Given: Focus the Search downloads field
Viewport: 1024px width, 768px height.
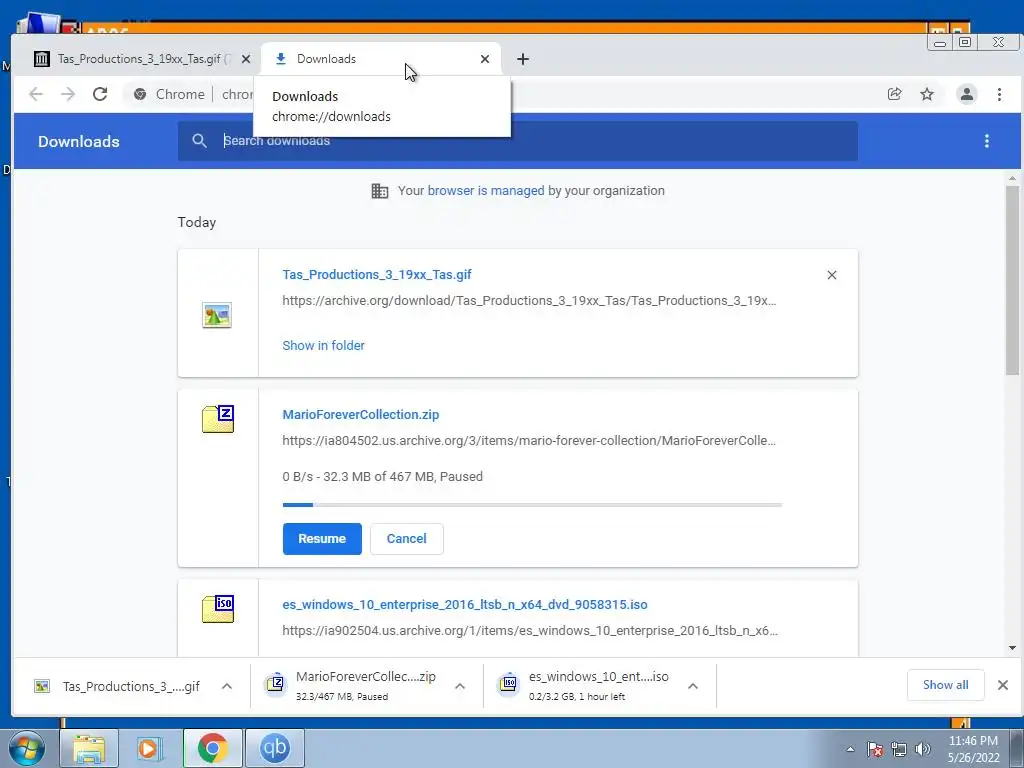Looking at the screenshot, I should click(517, 141).
